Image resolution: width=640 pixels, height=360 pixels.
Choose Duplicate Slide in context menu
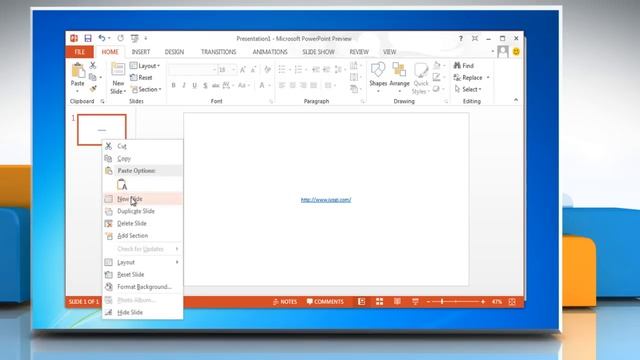coord(142,211)
